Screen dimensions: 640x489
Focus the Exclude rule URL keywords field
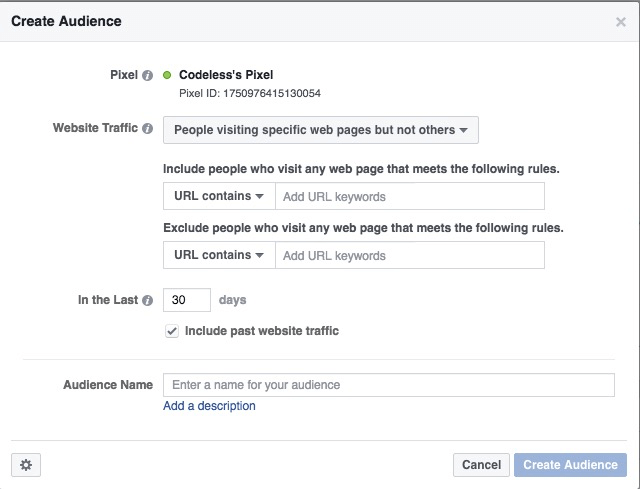[410, 256]
